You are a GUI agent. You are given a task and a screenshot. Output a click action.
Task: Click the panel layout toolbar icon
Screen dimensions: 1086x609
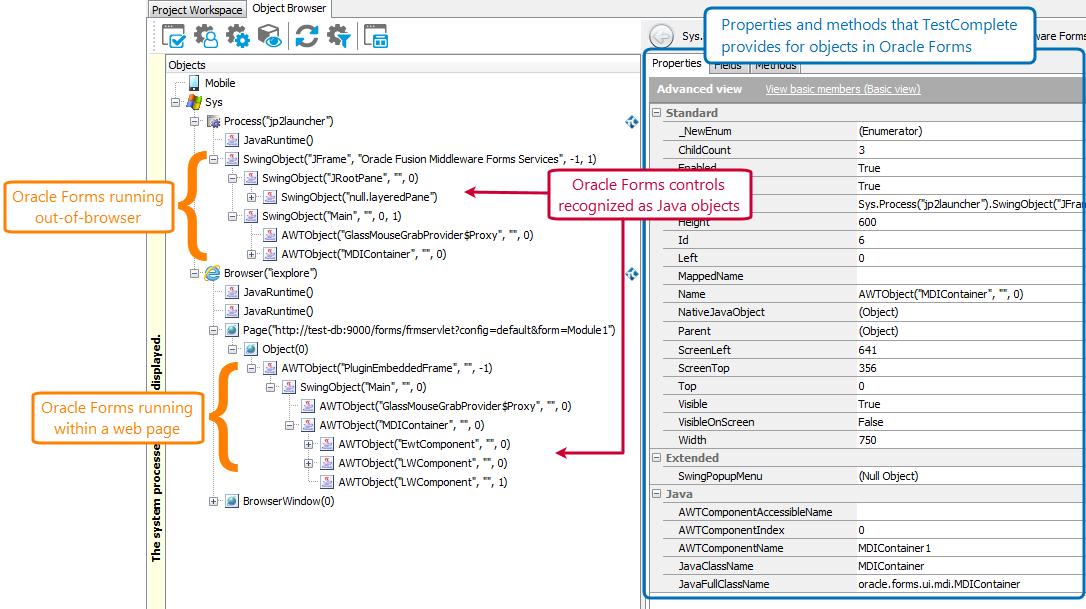point(374,34)
